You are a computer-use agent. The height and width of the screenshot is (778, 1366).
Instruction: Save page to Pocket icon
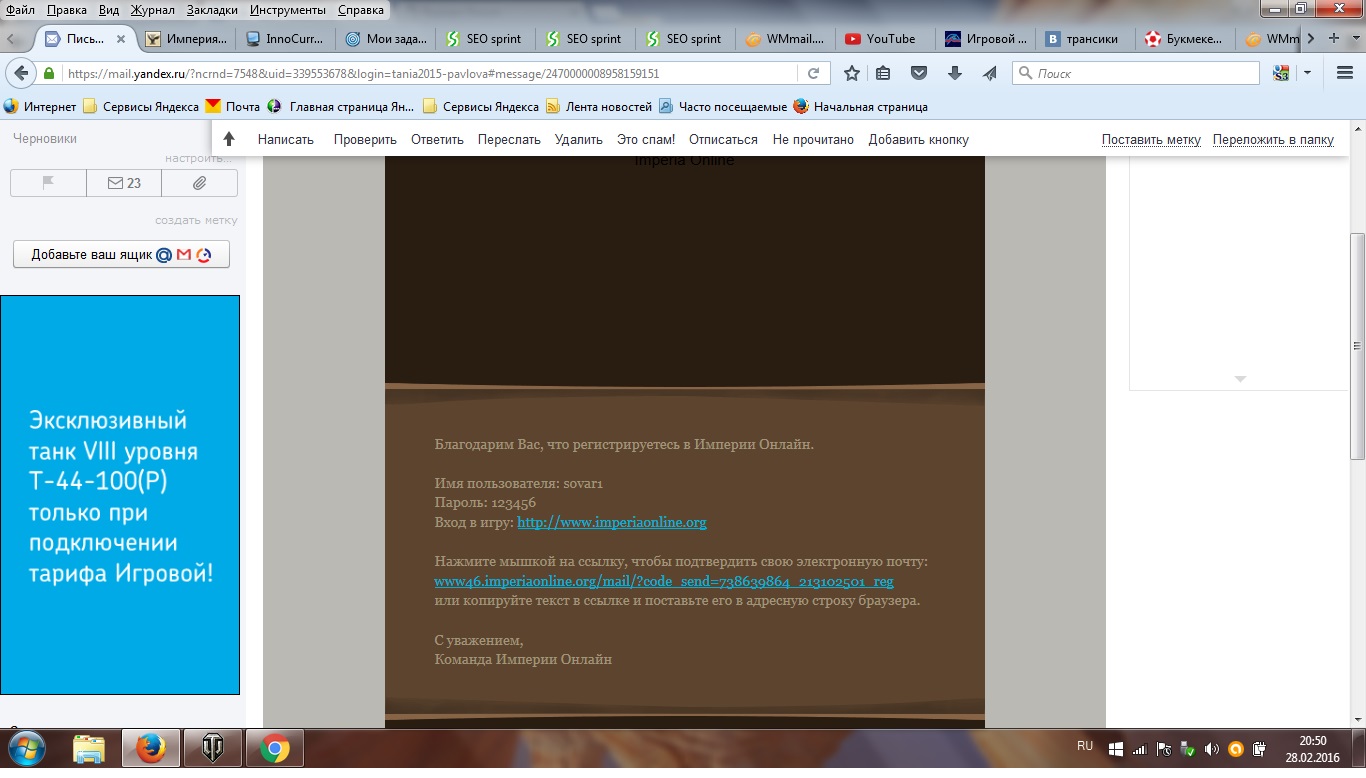pos(919,73)
